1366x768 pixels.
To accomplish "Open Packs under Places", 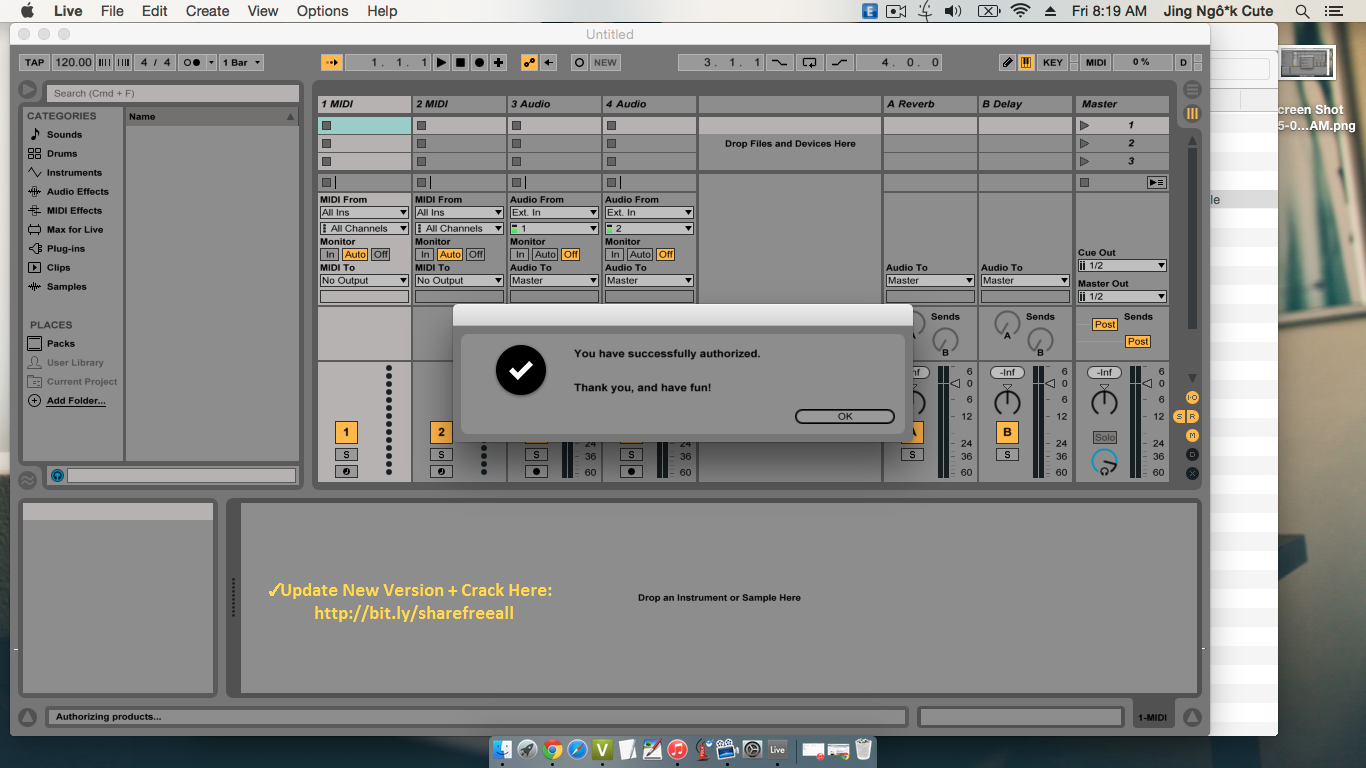I will coord(61,343).
